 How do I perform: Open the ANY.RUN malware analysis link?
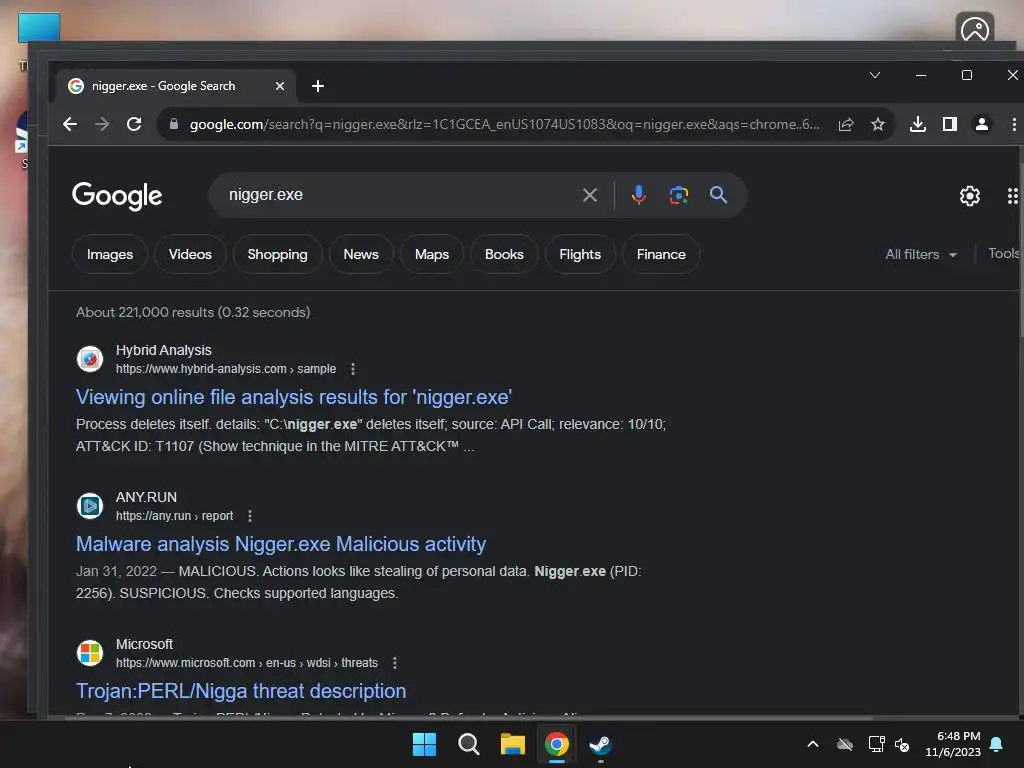point(281,544)
